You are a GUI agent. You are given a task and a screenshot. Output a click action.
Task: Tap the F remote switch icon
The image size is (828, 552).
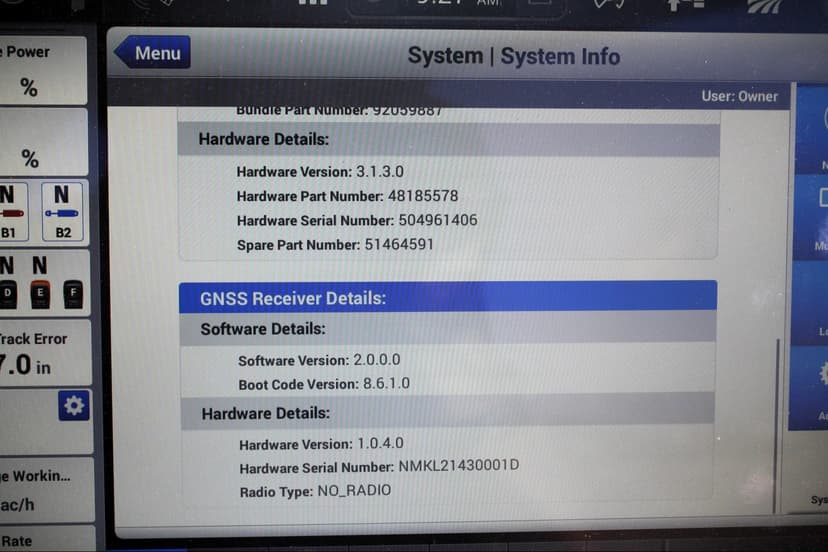72,294
